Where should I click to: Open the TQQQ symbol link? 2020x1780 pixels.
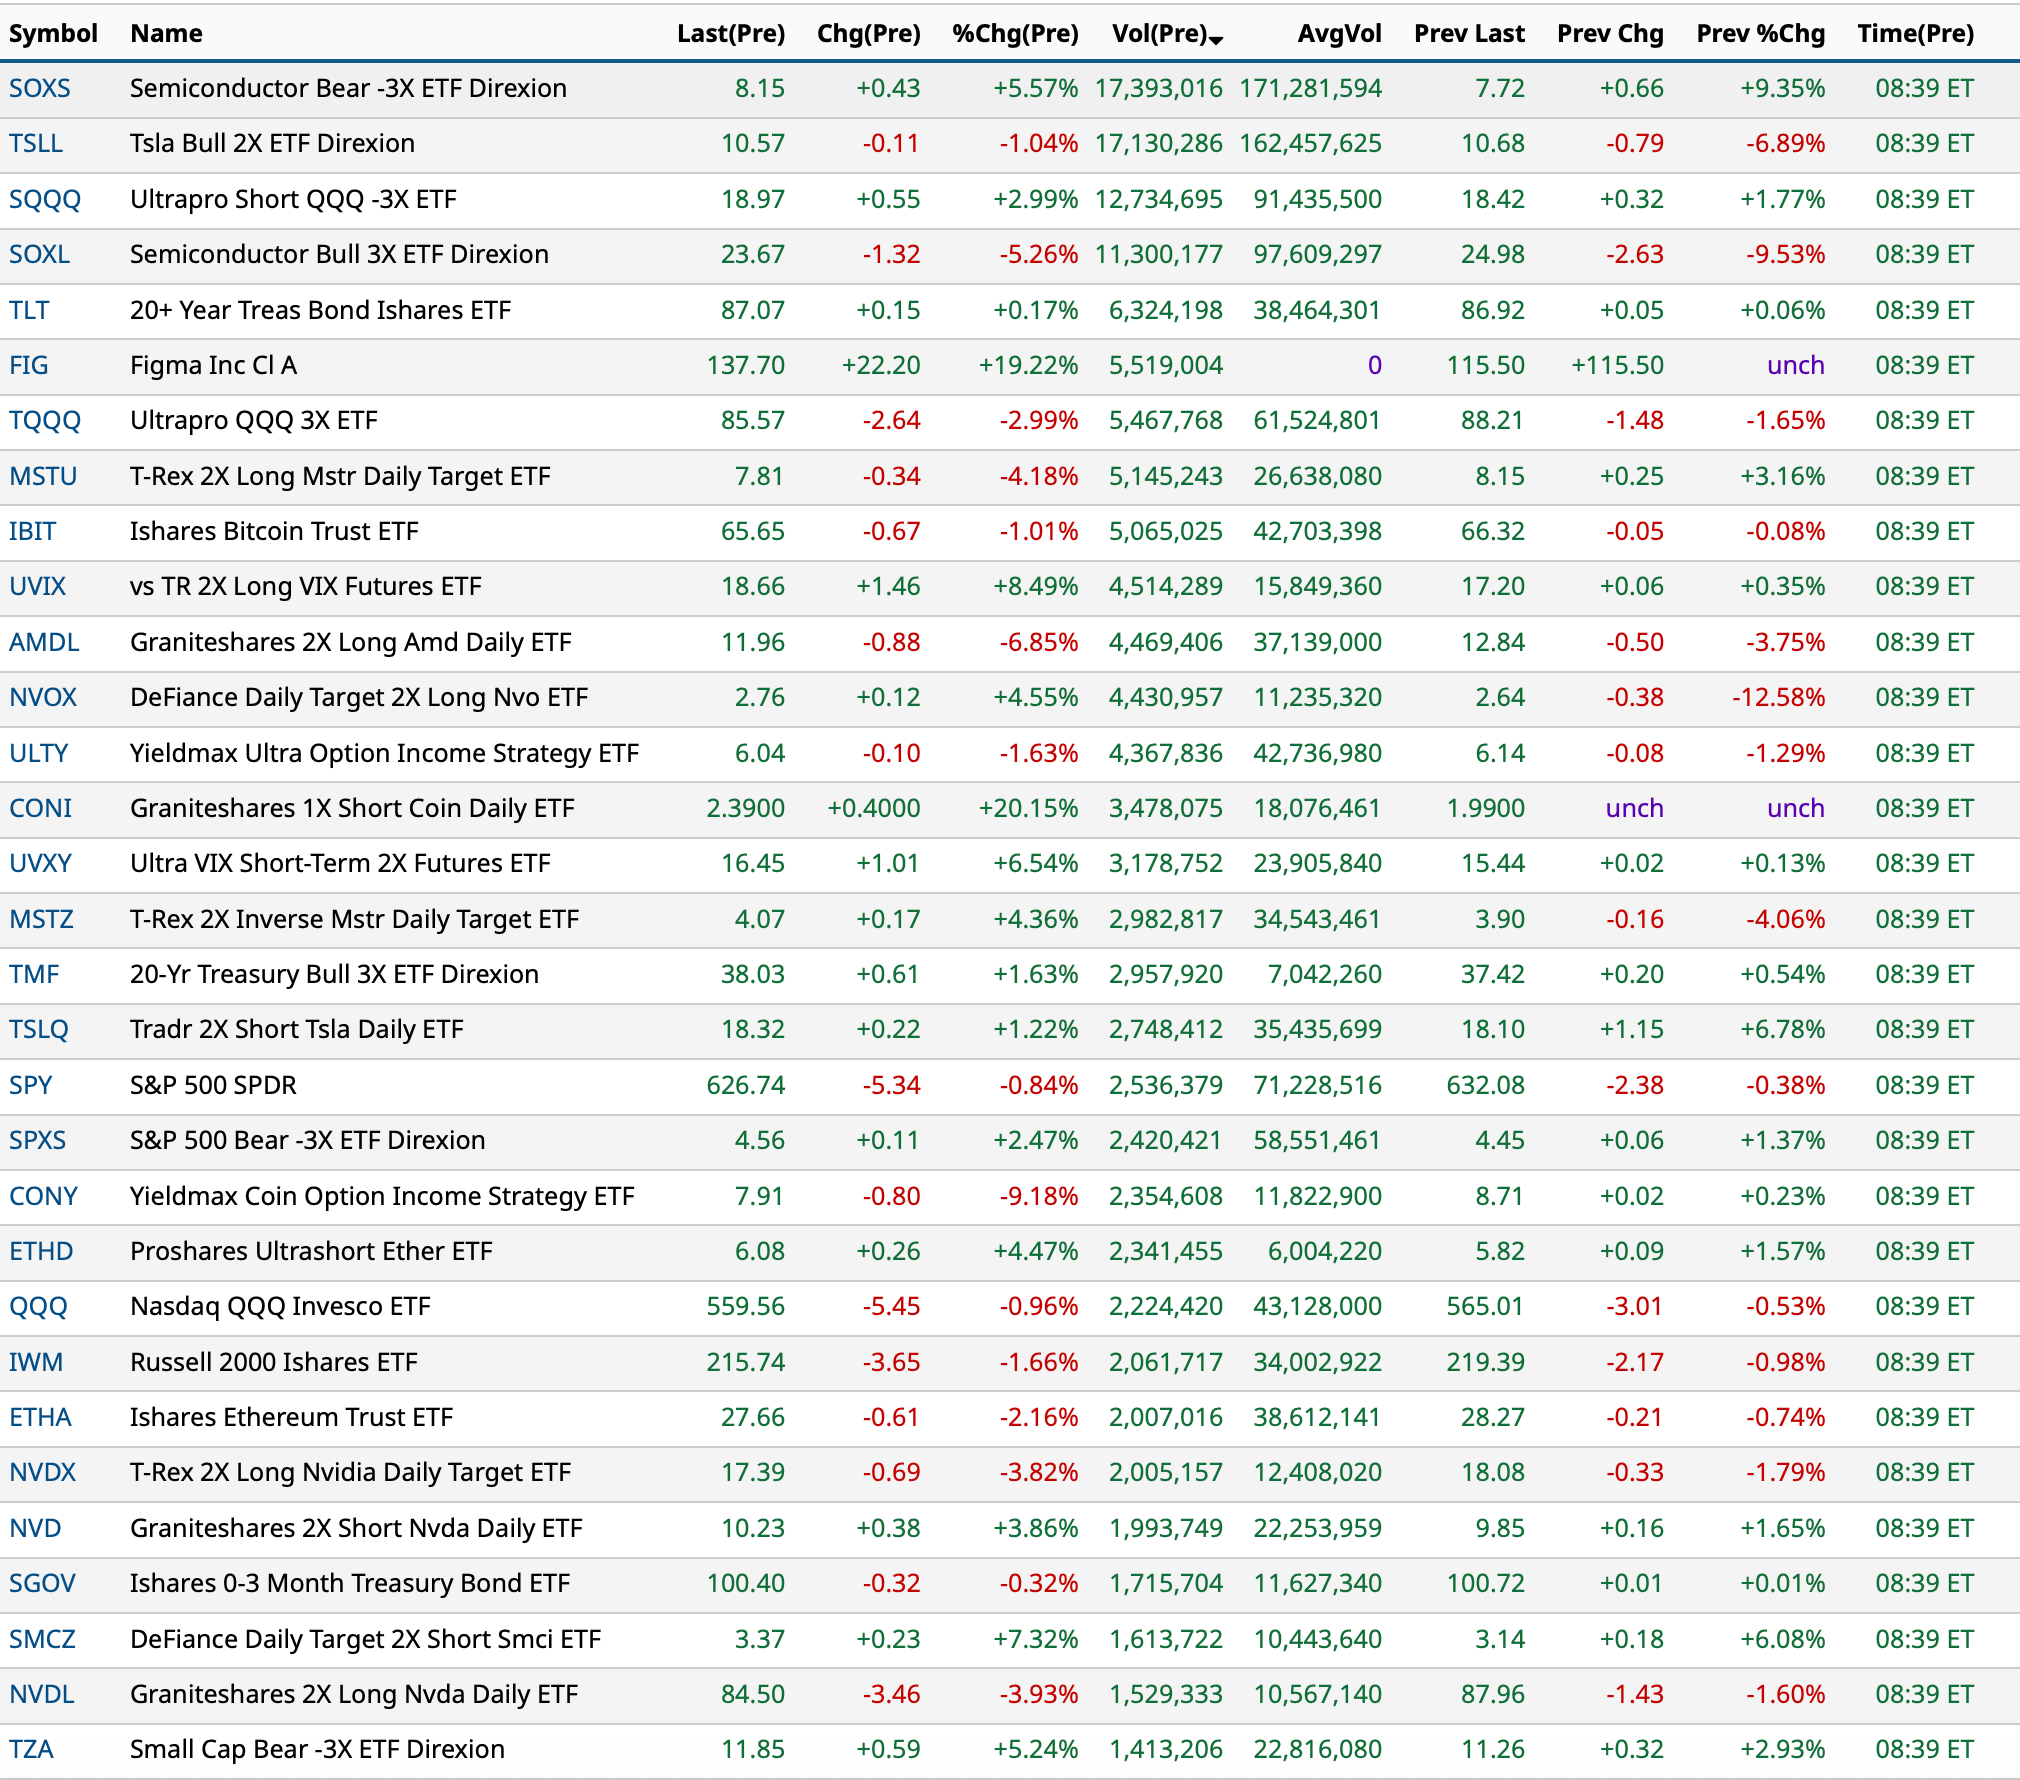coord(45,420)
